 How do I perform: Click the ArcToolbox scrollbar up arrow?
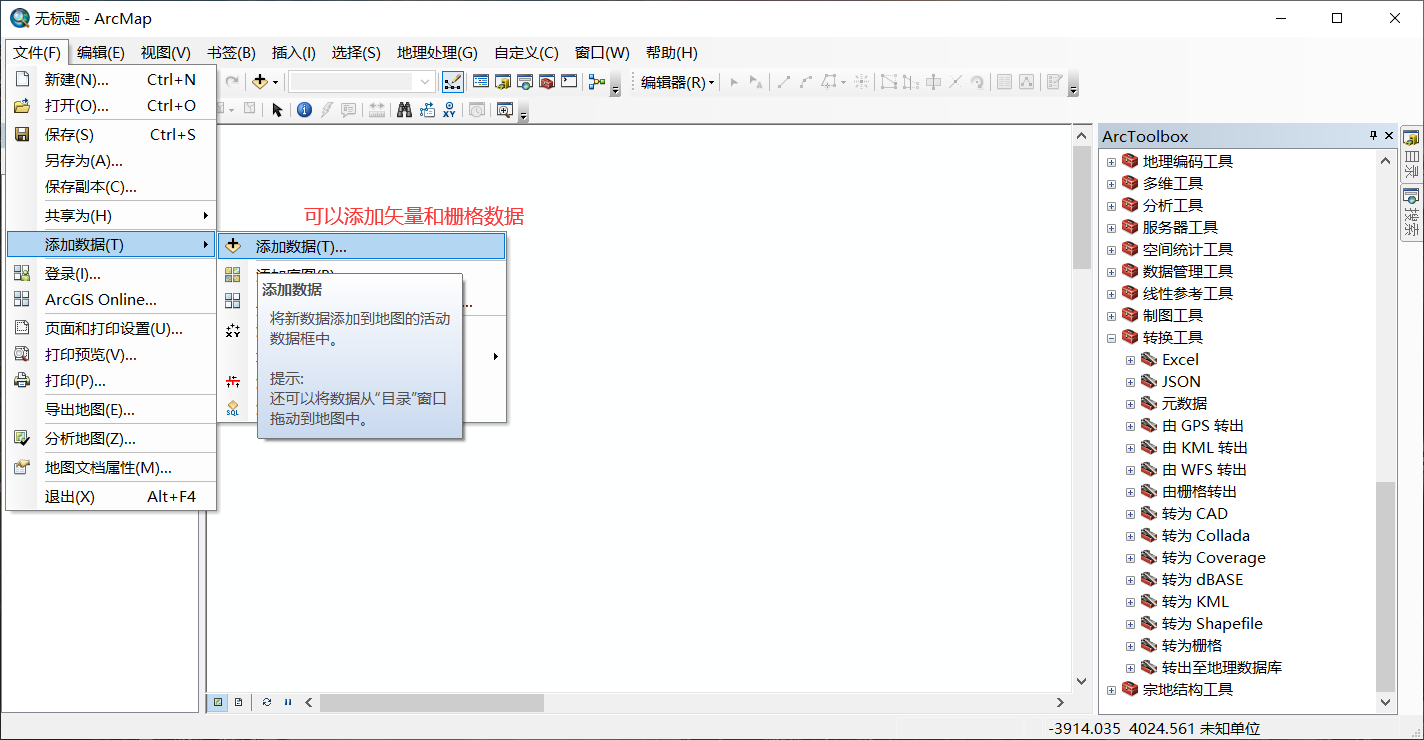point(1385,160)
